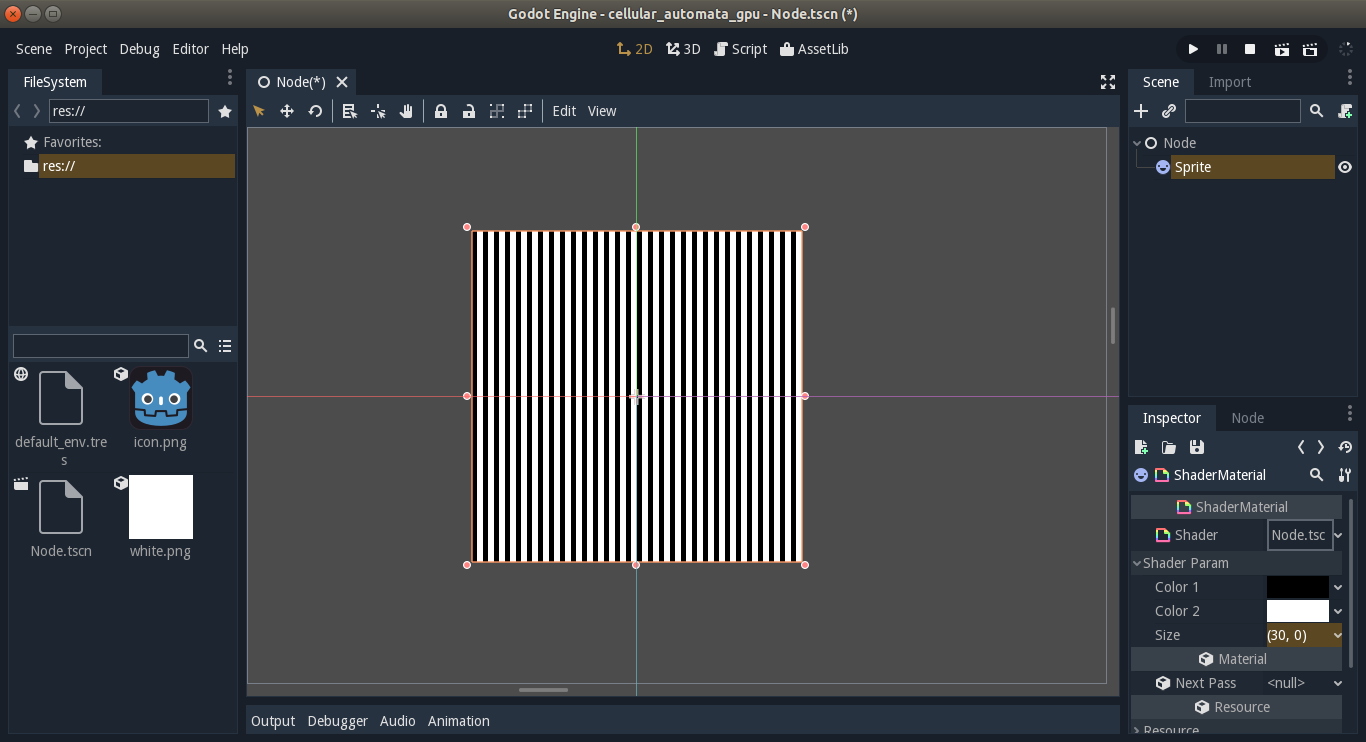
Task: Open the Debugger bottom panel
Action: 337,721
